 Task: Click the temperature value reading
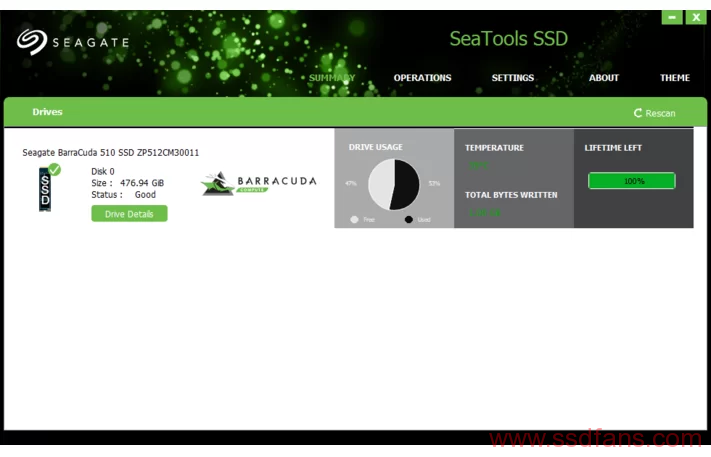[x=479, y=166]
